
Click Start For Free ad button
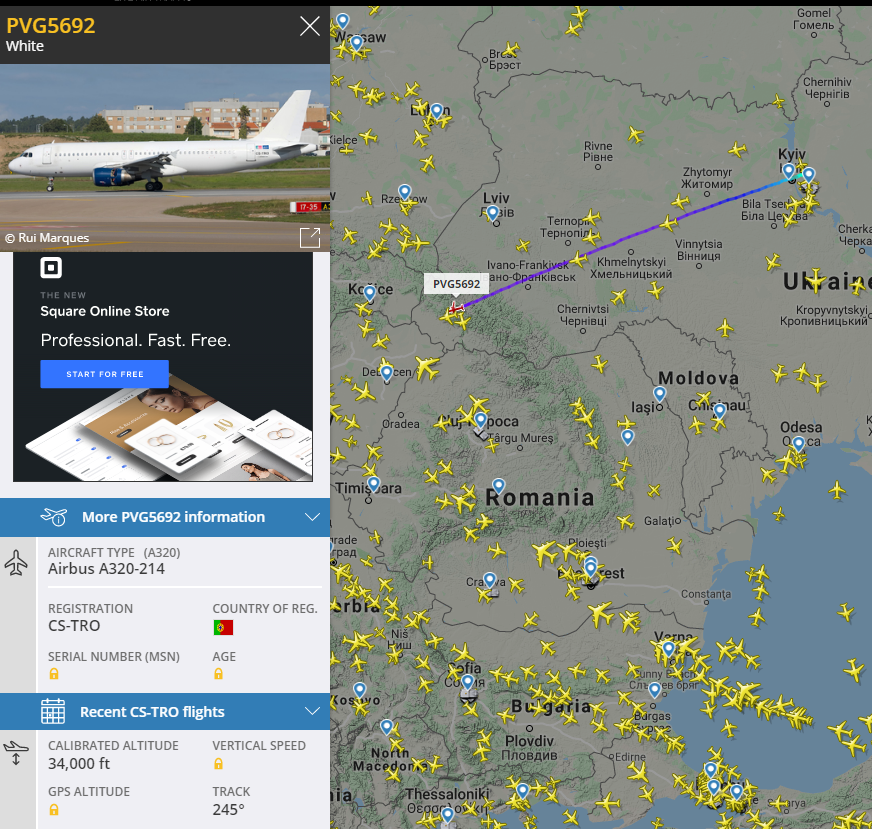105,374
